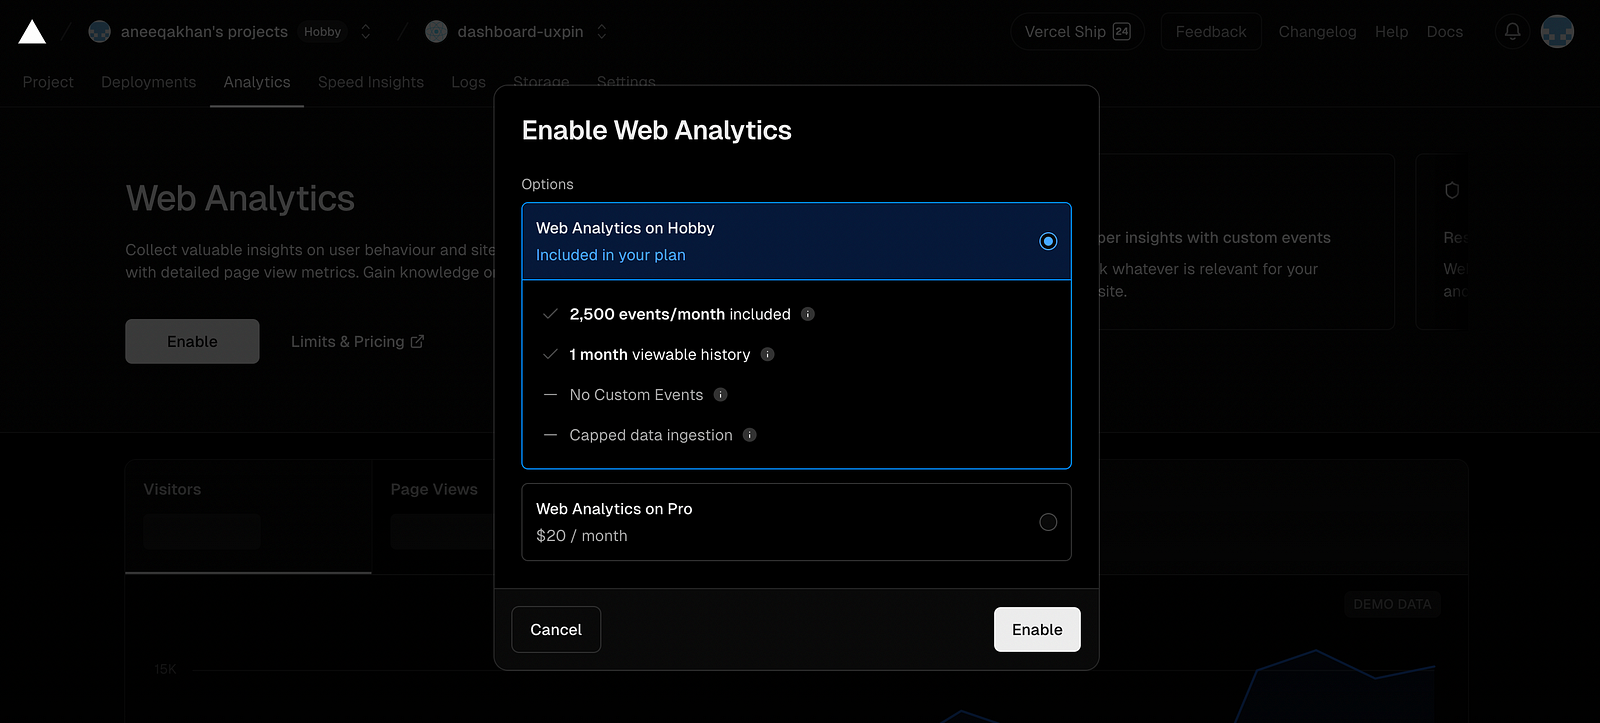The width and height of the screenshot is (1600, 723).
Task: Show info for Capped data ingestion
Action: [749, 435]
